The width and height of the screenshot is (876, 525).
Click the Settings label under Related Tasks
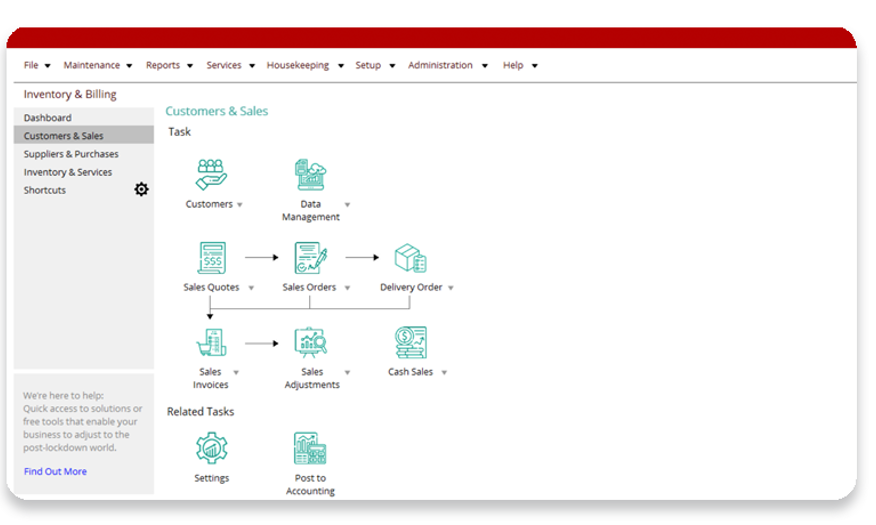pyautogui.click(x=212, y=478)
